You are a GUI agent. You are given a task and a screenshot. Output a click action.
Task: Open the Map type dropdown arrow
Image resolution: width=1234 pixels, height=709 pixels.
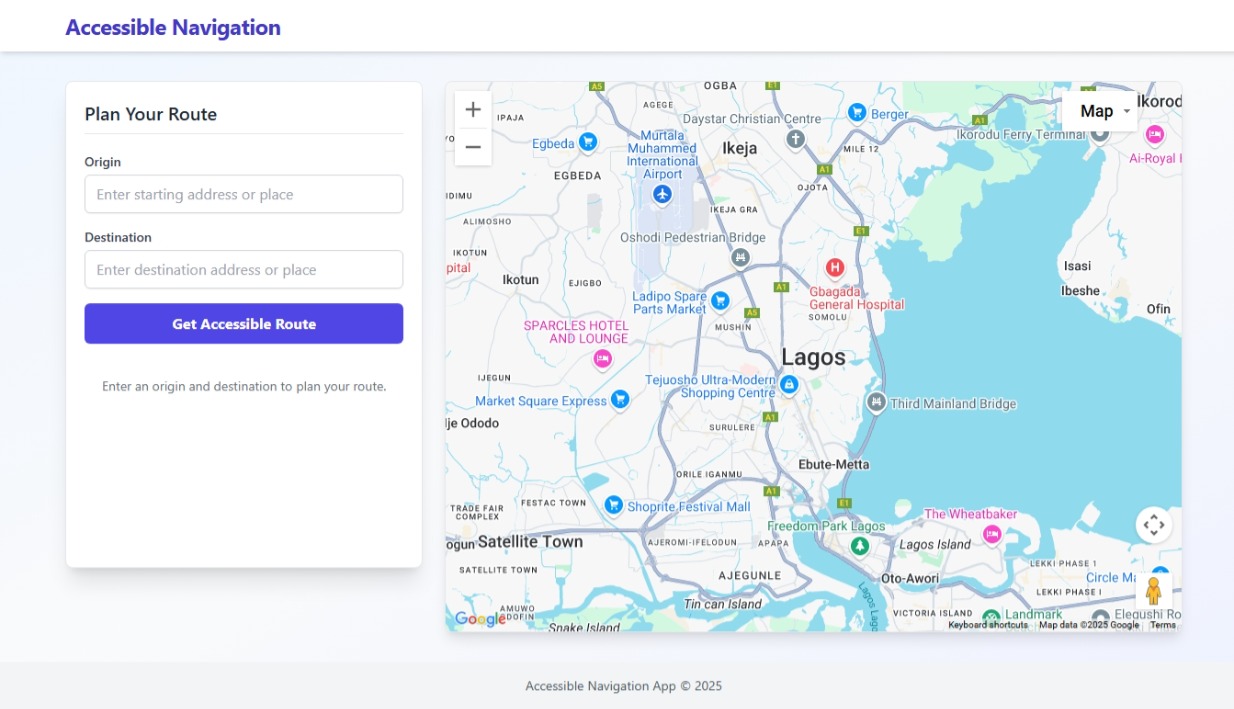coord(1126,111)
